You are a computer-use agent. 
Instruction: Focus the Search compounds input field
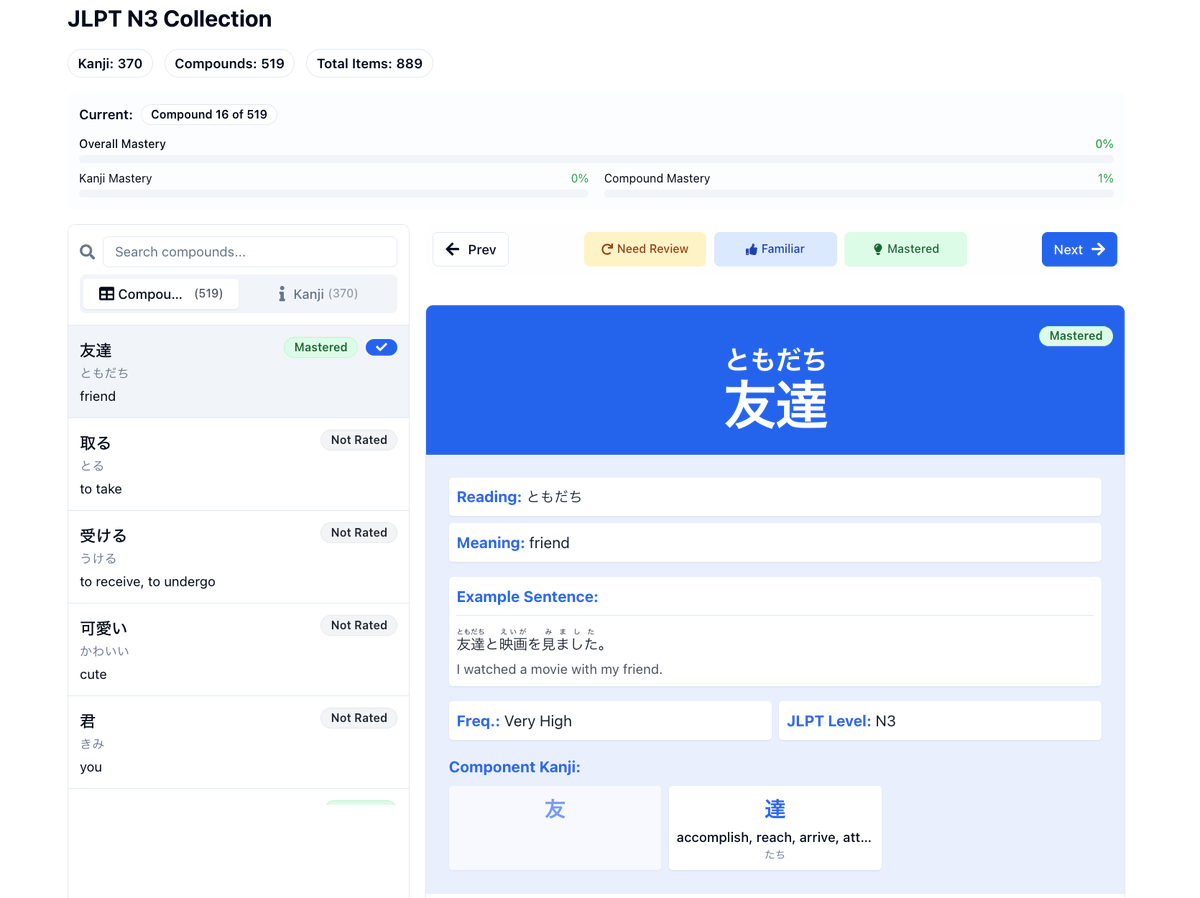250,252
